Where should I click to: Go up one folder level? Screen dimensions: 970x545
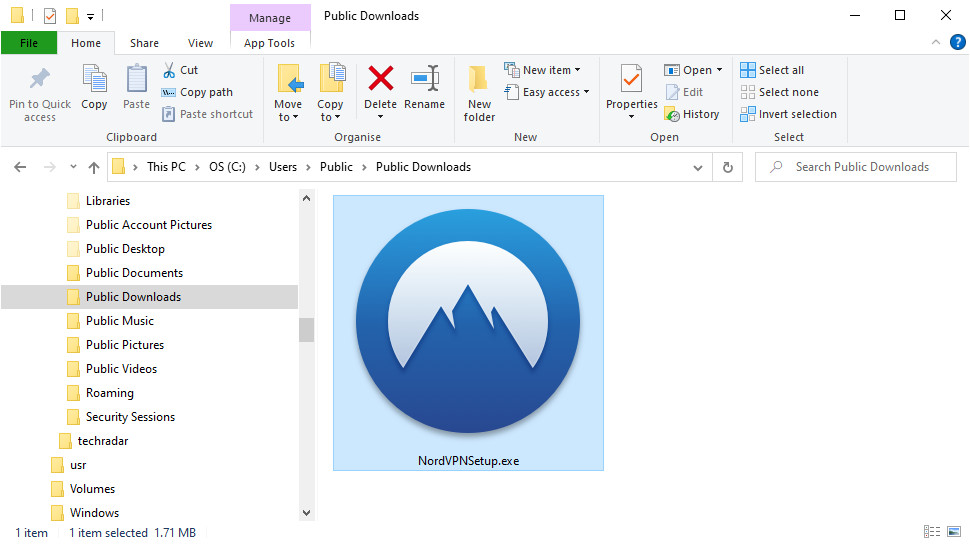pos(93,167)
